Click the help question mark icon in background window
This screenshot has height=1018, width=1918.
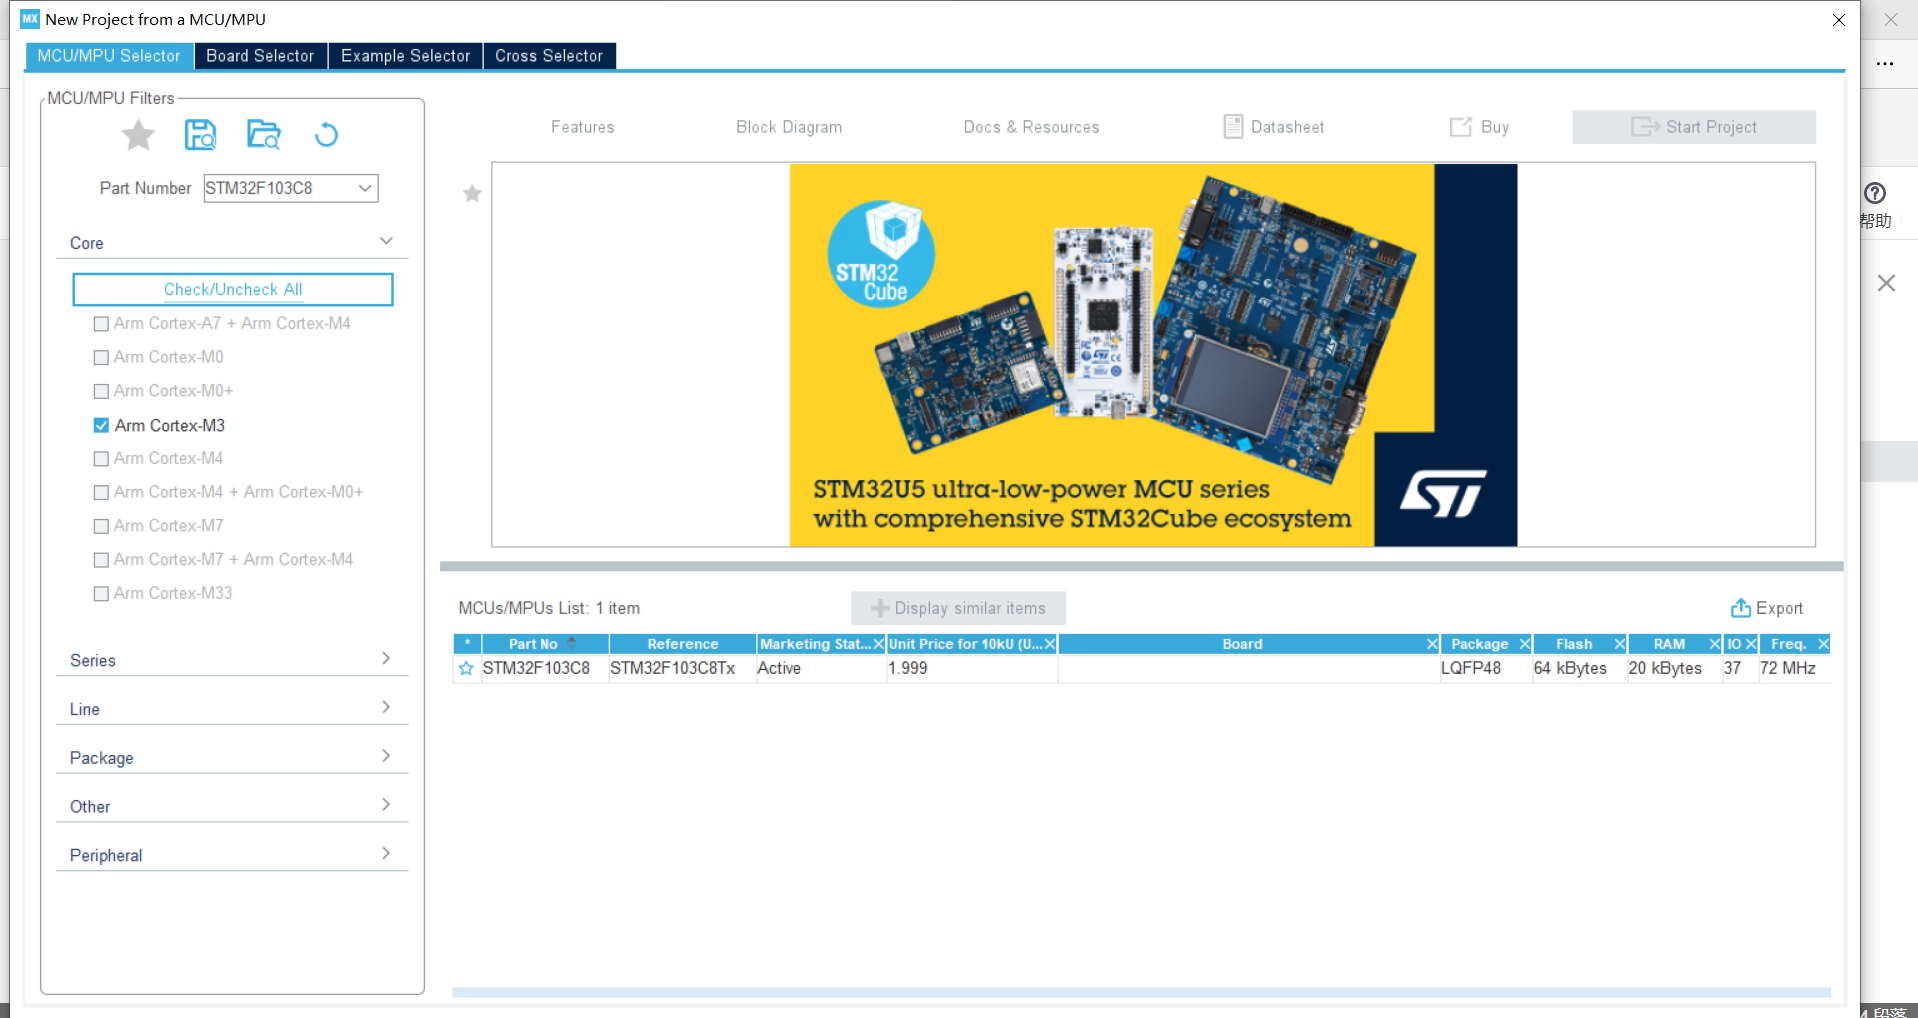1875,193
